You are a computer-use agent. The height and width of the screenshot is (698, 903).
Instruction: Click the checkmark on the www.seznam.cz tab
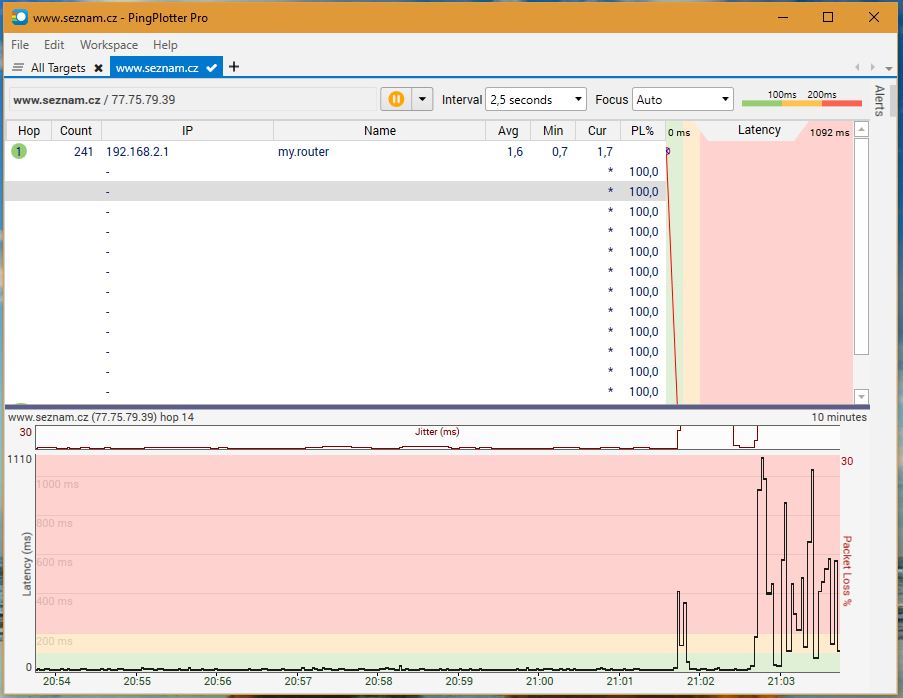pyautogui.click(x=211, y=68)
